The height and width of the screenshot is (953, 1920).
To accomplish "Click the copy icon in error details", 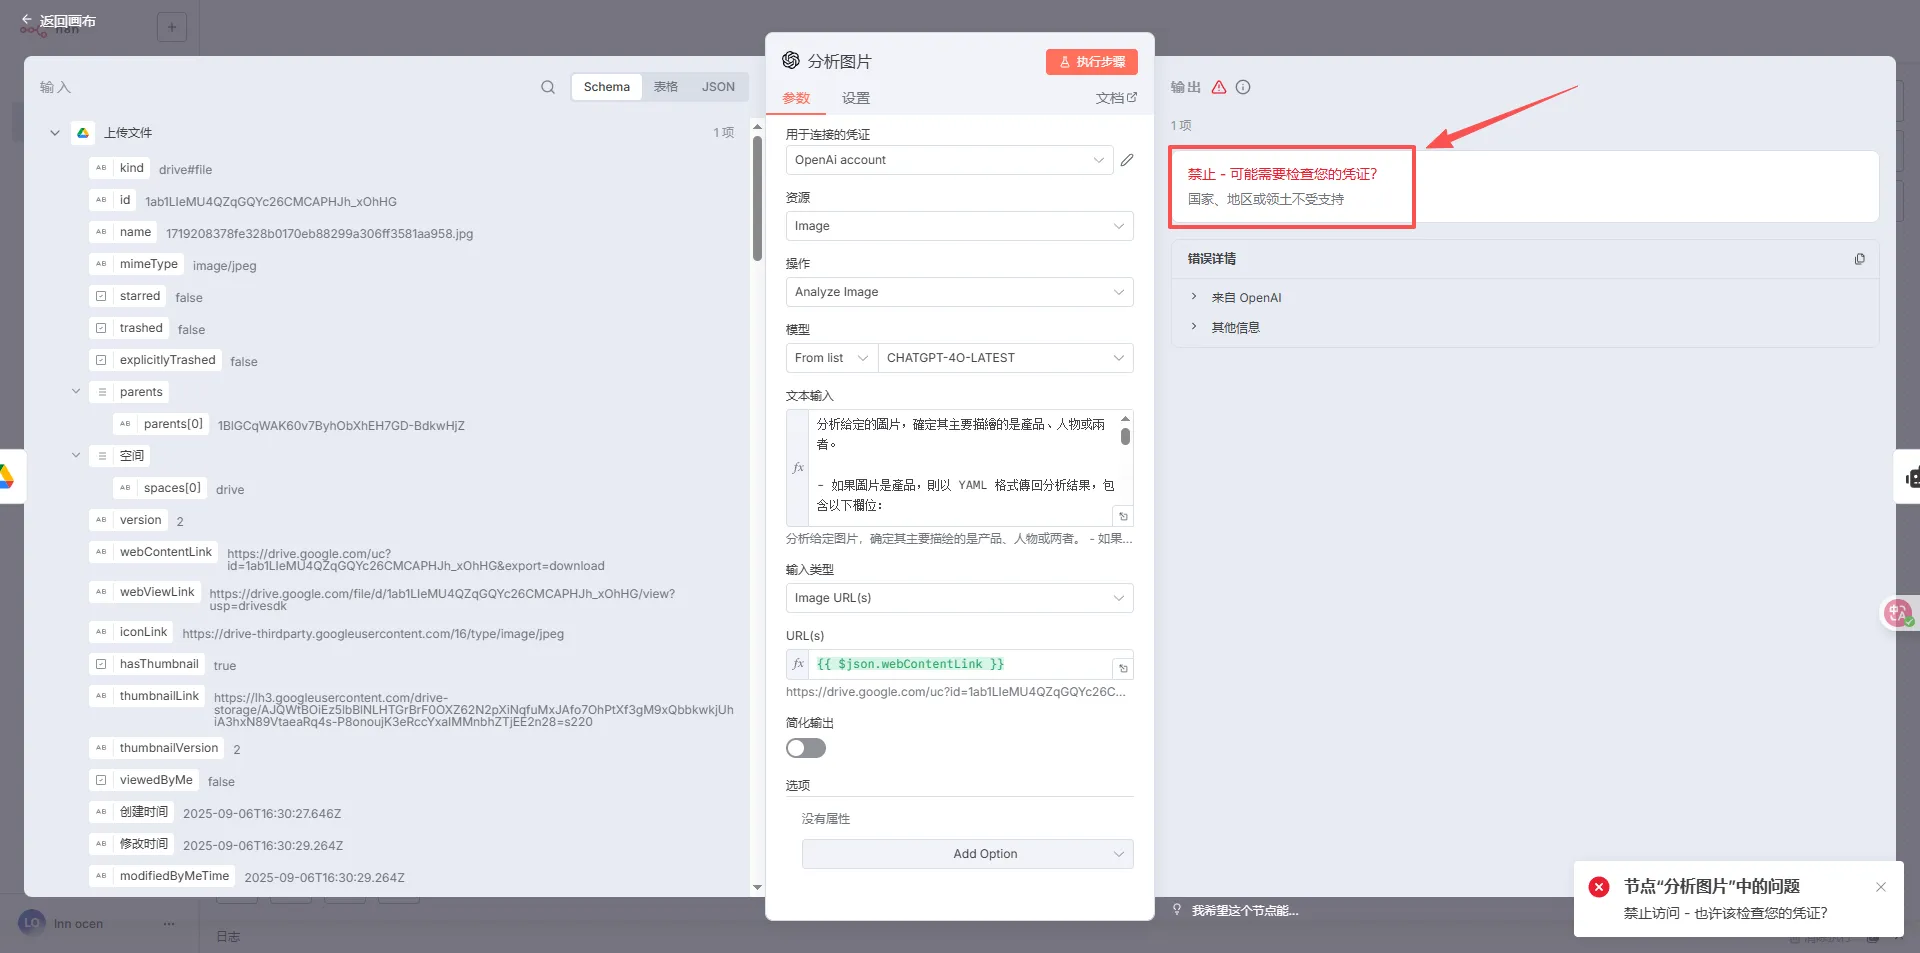I will click(x=1859, y=259).
